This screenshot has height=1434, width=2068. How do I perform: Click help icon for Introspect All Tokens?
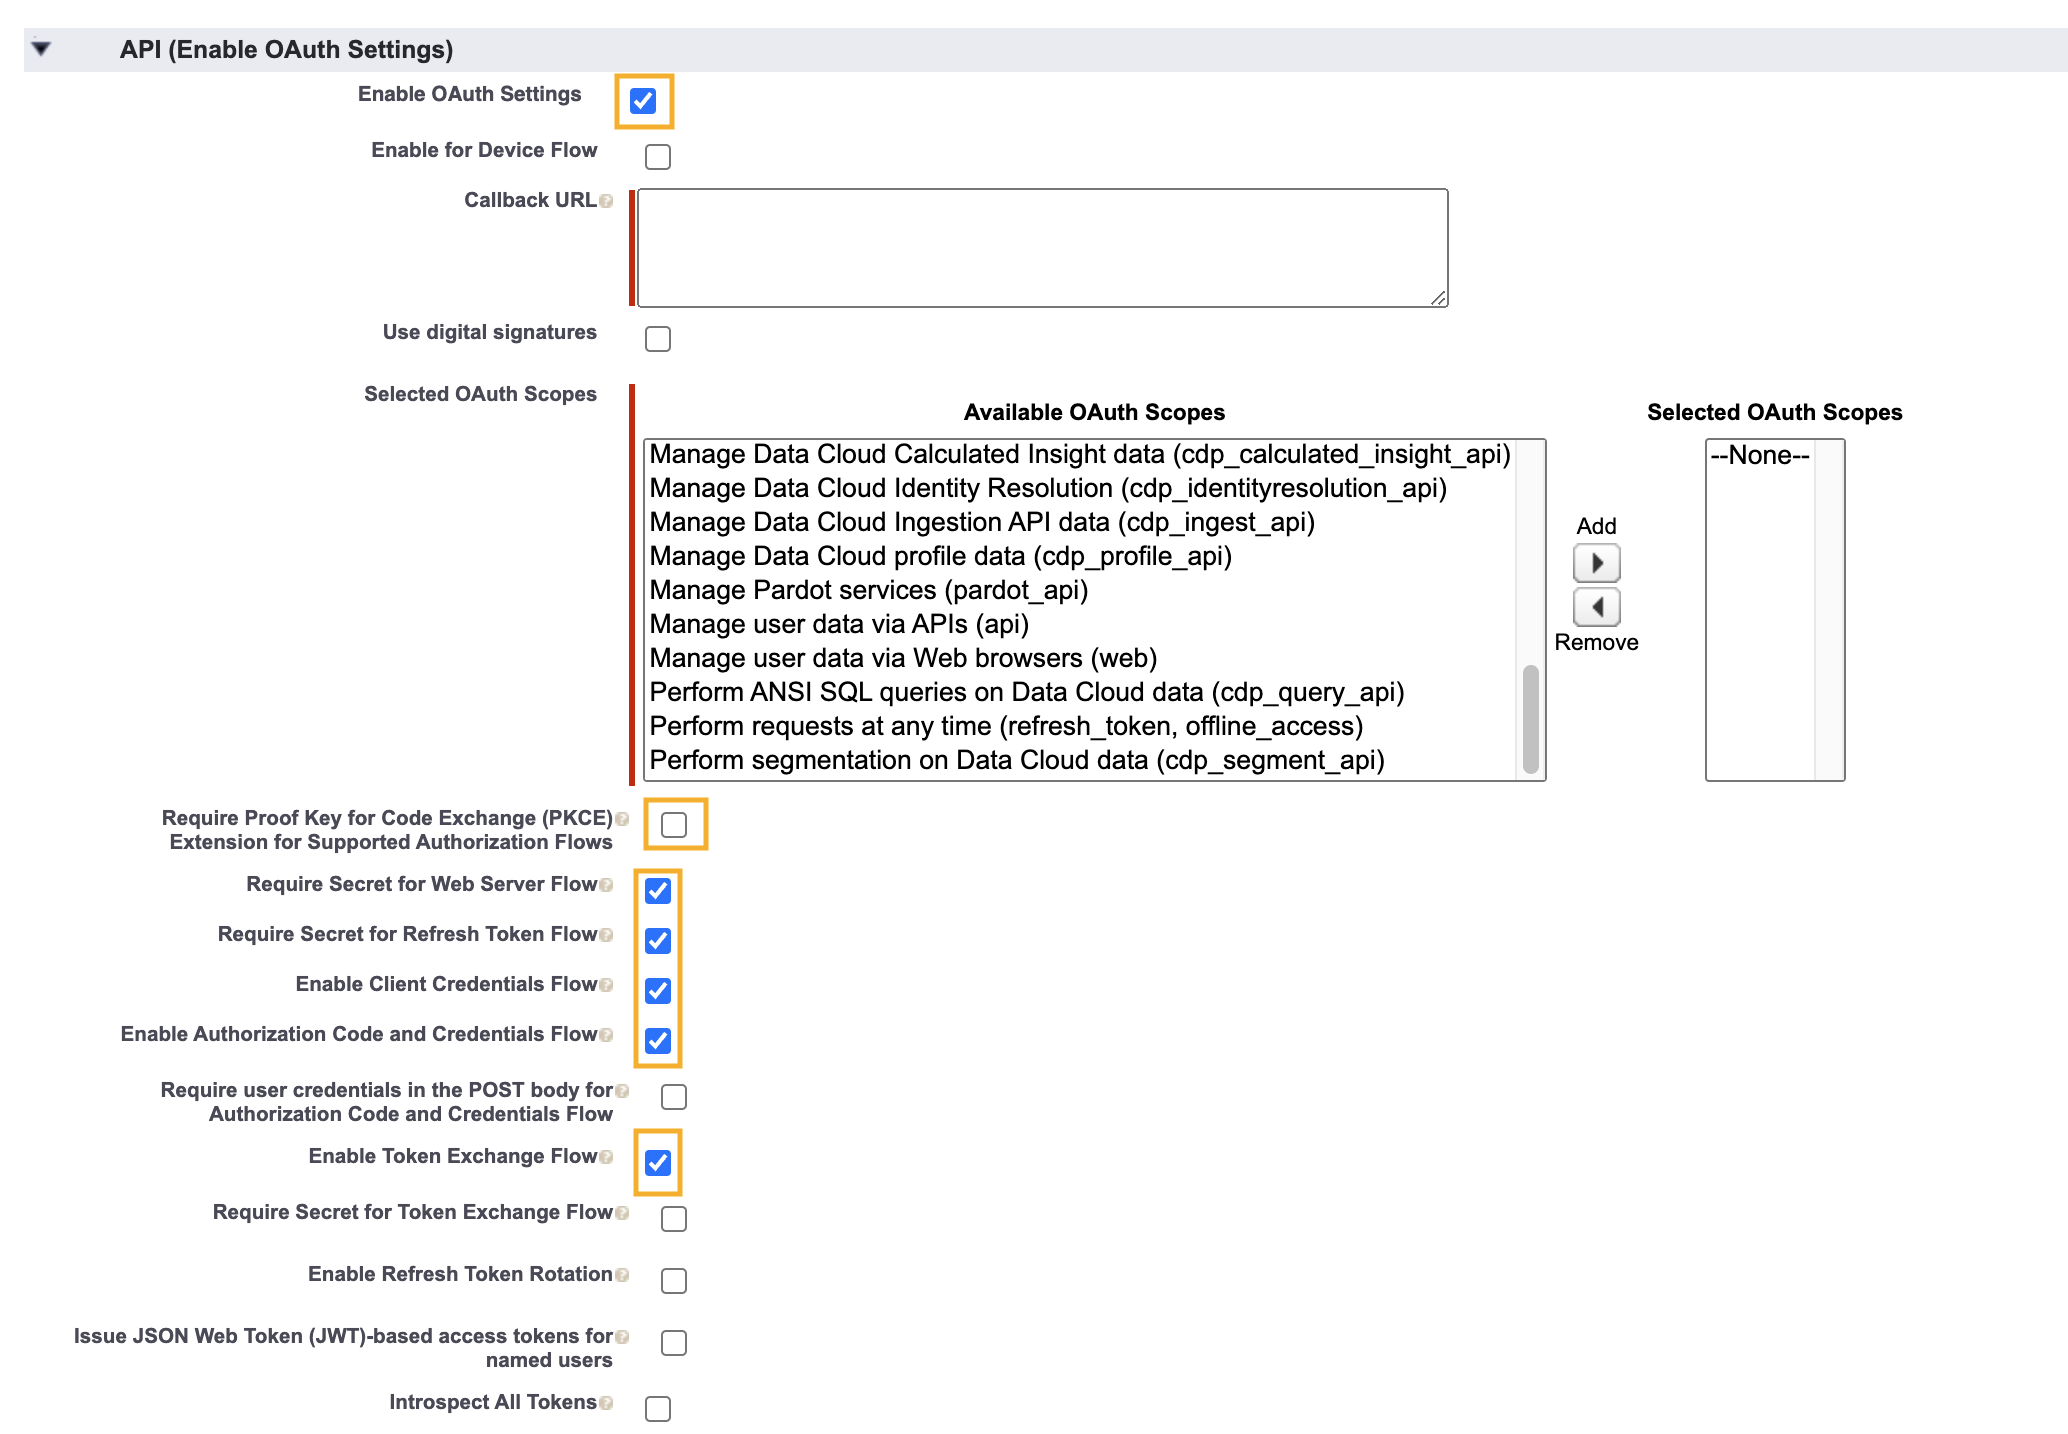606,1403
